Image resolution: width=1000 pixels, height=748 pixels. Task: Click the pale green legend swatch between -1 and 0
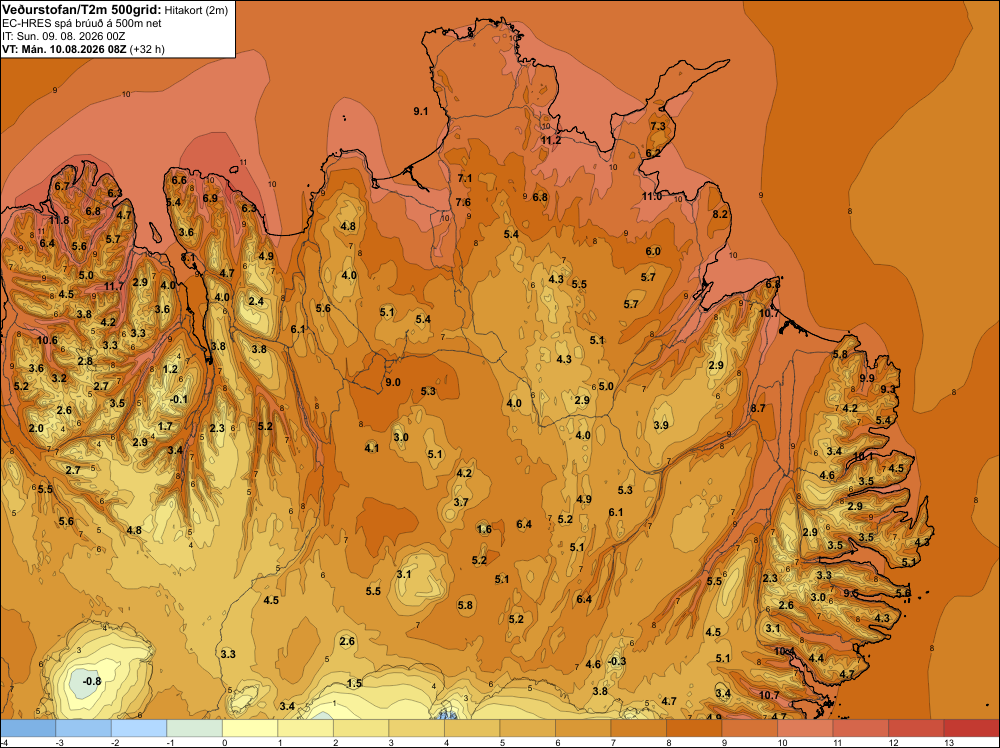point(195,728)
